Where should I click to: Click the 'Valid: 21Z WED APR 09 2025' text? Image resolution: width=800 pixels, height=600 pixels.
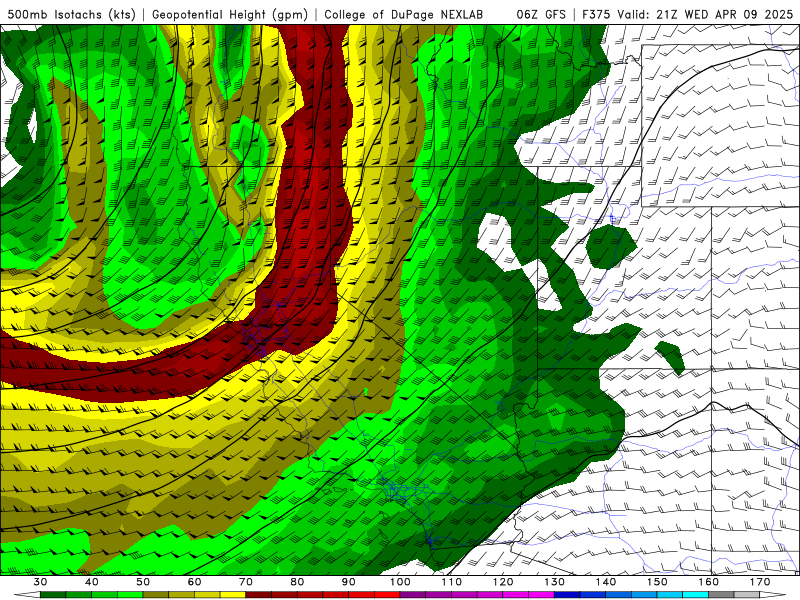[x=705, y=14]
